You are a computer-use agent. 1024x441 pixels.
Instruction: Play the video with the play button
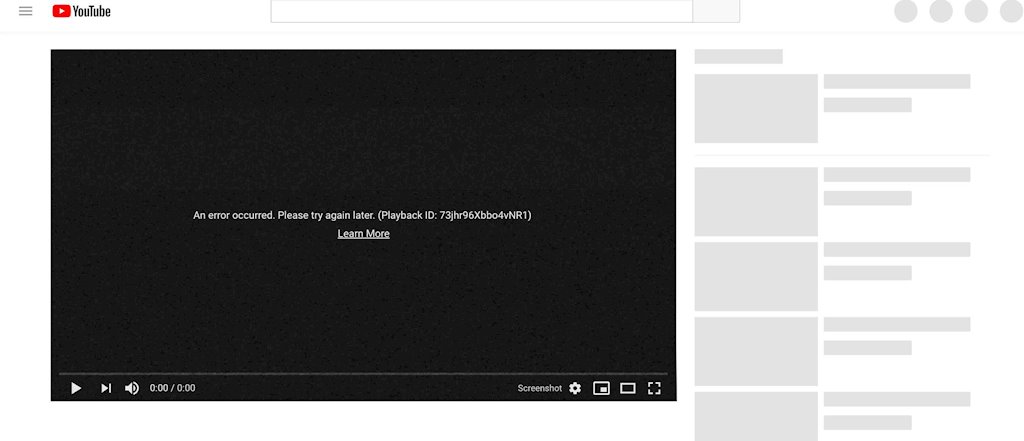[76, 388]
